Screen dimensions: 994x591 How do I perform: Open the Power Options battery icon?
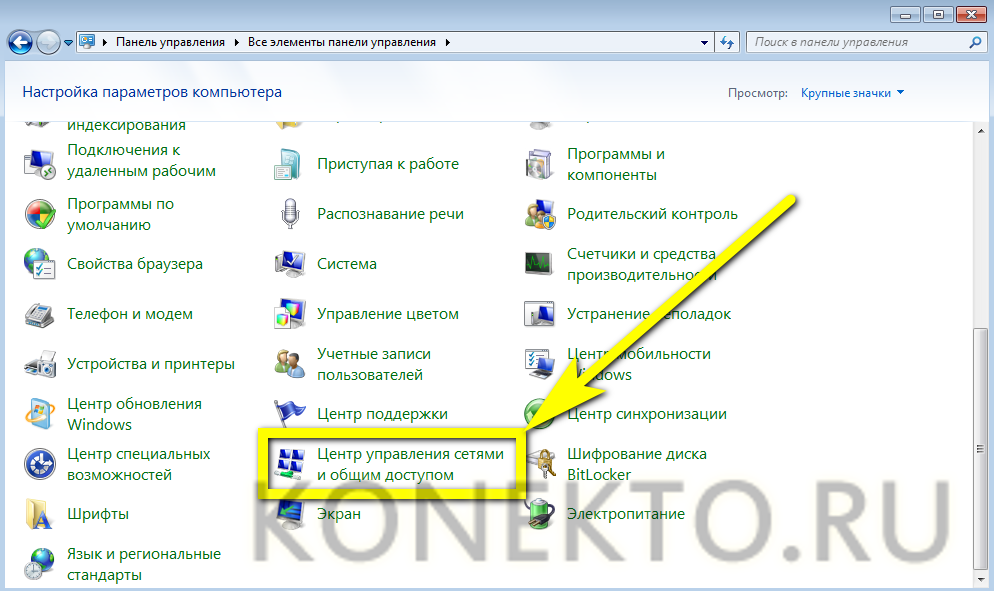click(x=540, y=514)
